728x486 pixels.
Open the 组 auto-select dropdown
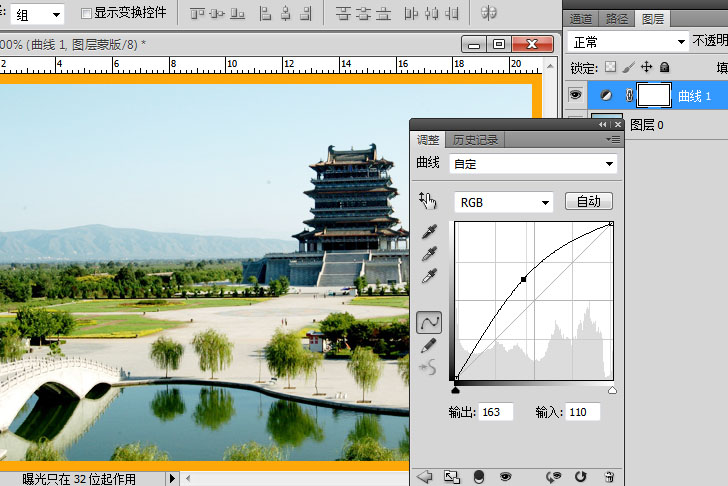[x=37, y=15]
